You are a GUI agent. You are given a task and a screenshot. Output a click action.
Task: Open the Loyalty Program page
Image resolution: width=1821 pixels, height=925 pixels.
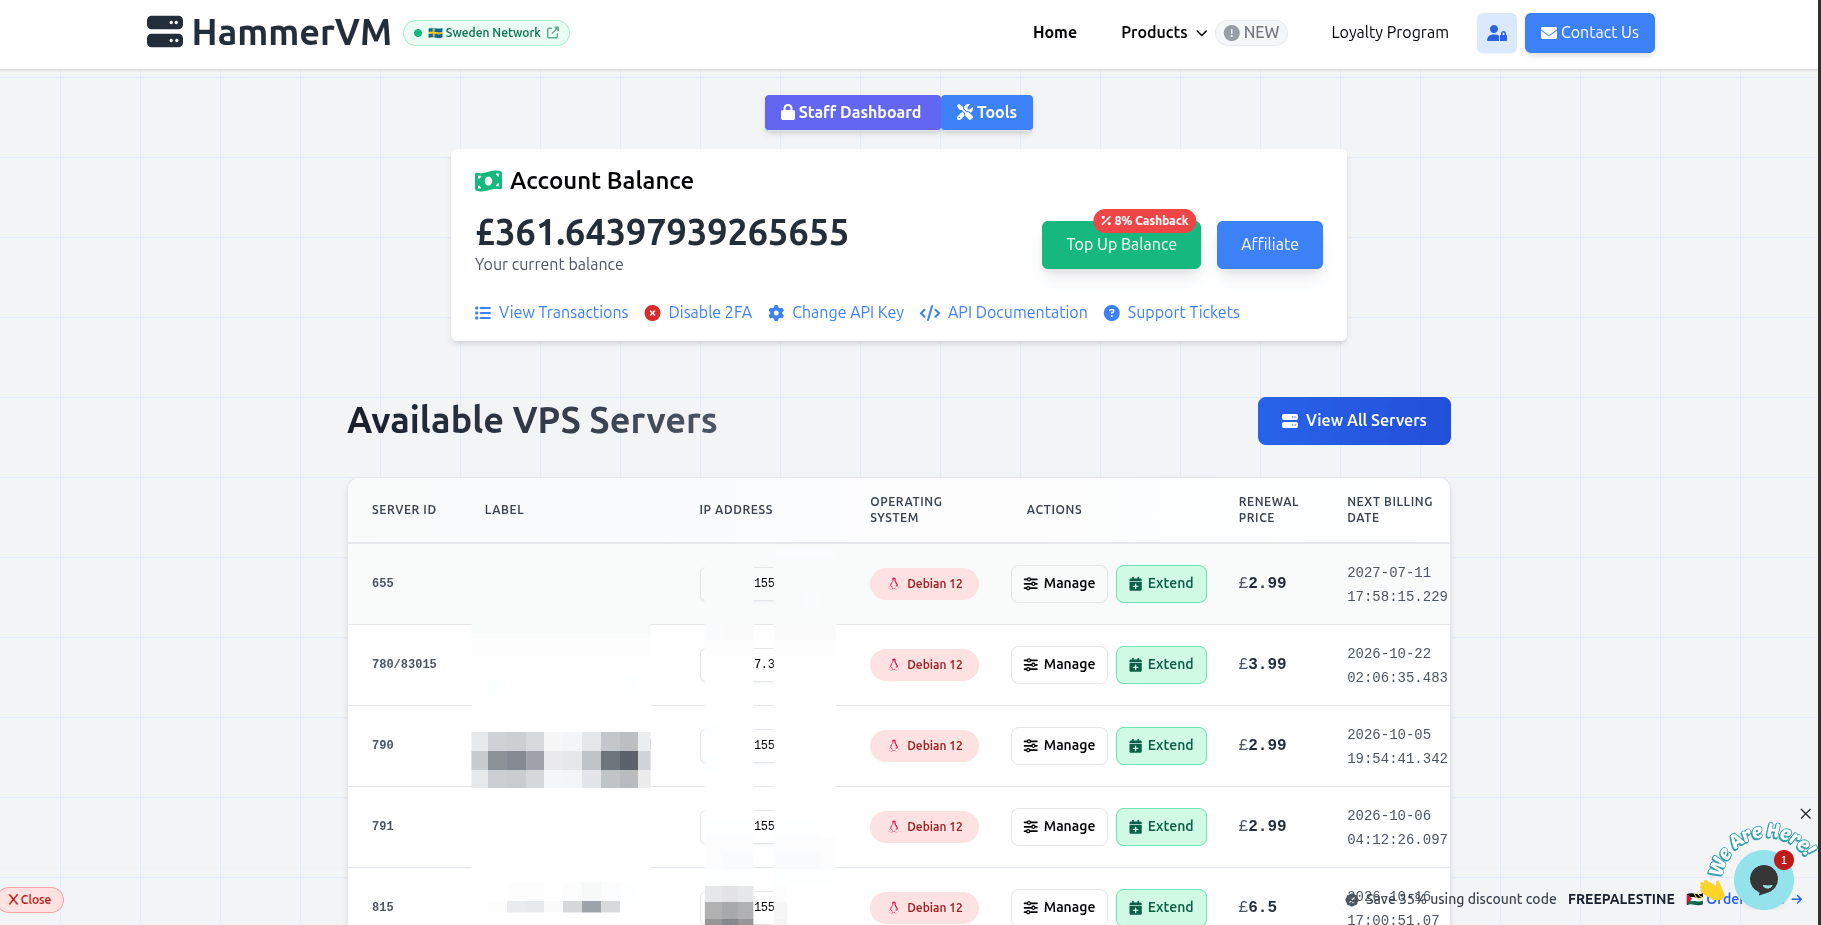click(x=1389, y=32)
